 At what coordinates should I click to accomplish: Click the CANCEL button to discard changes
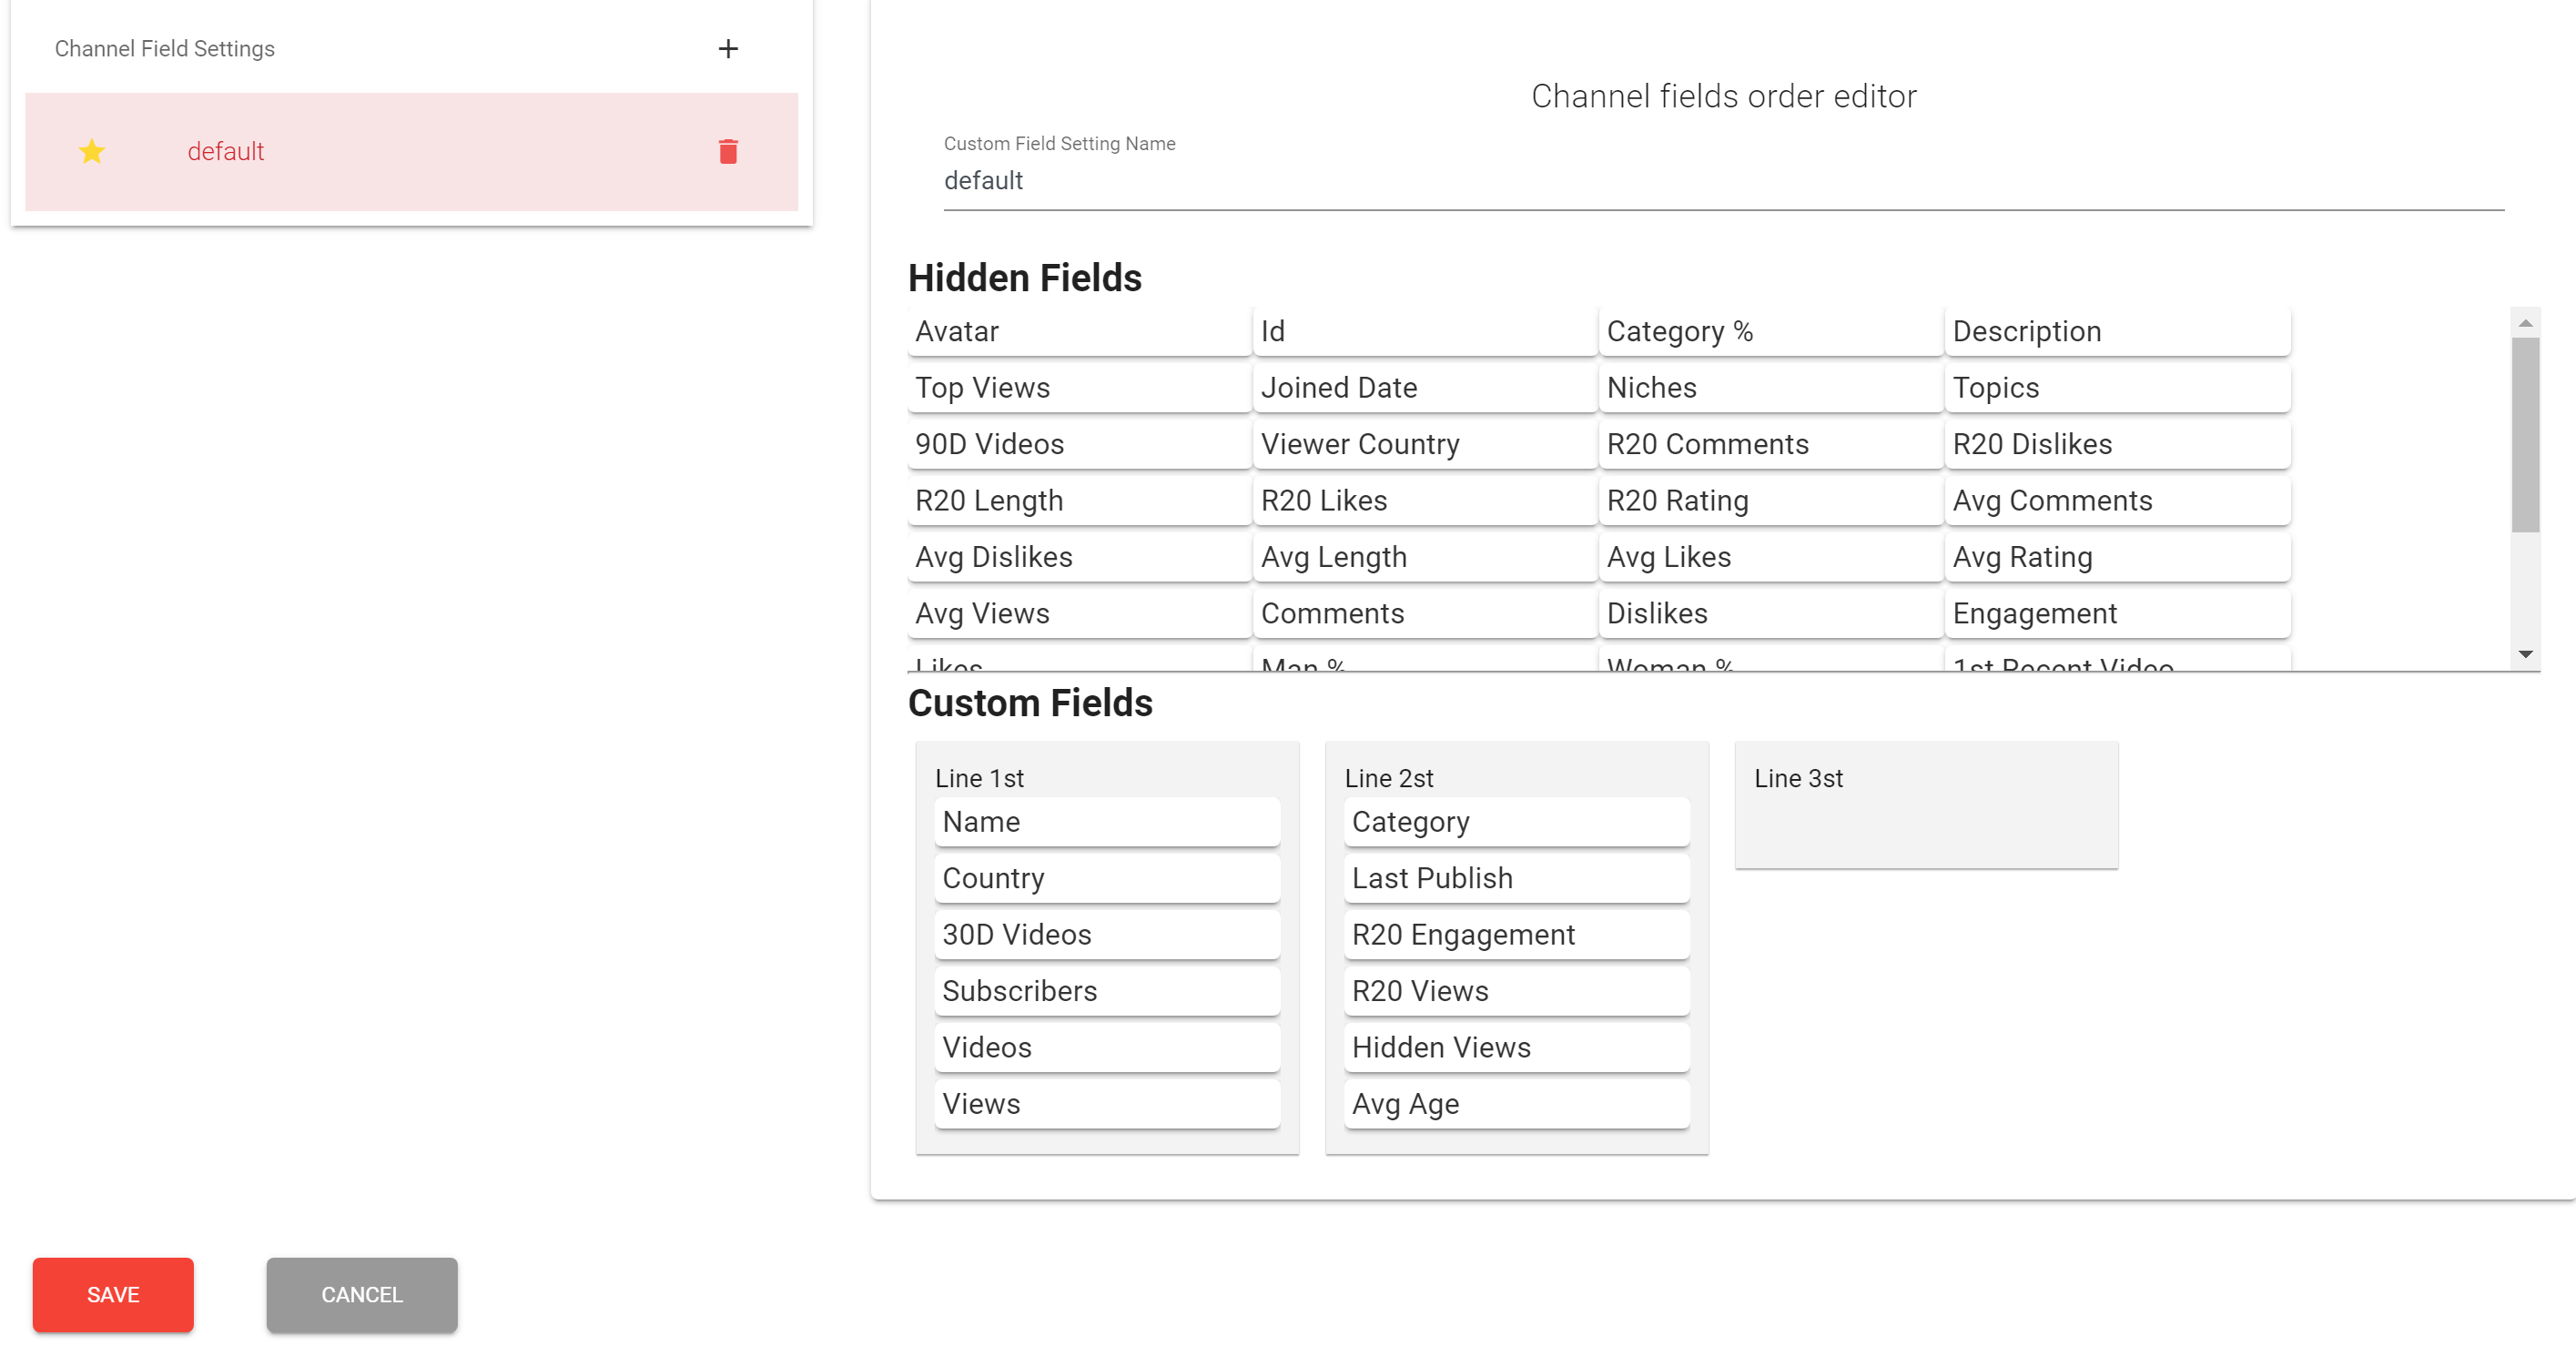363,1294
